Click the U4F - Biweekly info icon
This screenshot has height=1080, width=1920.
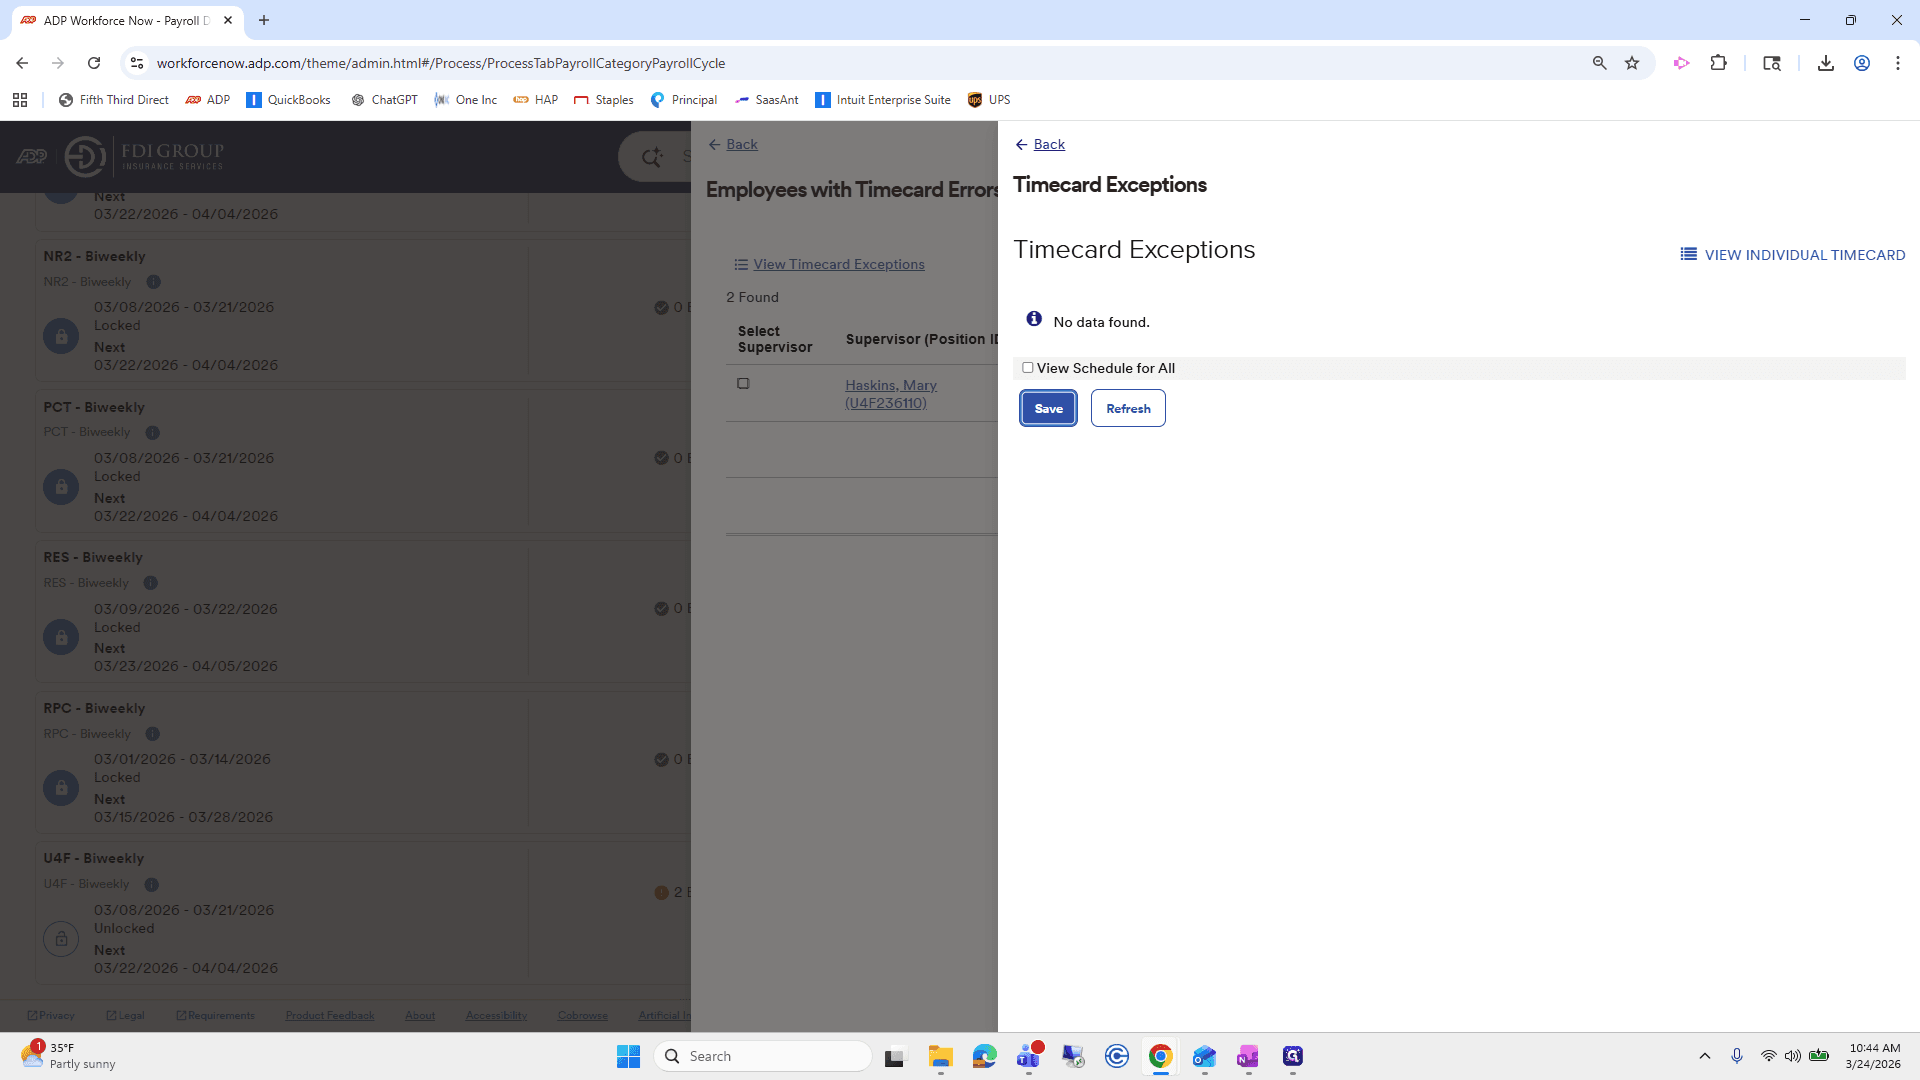pyautogui.click(x=152, y=885)
